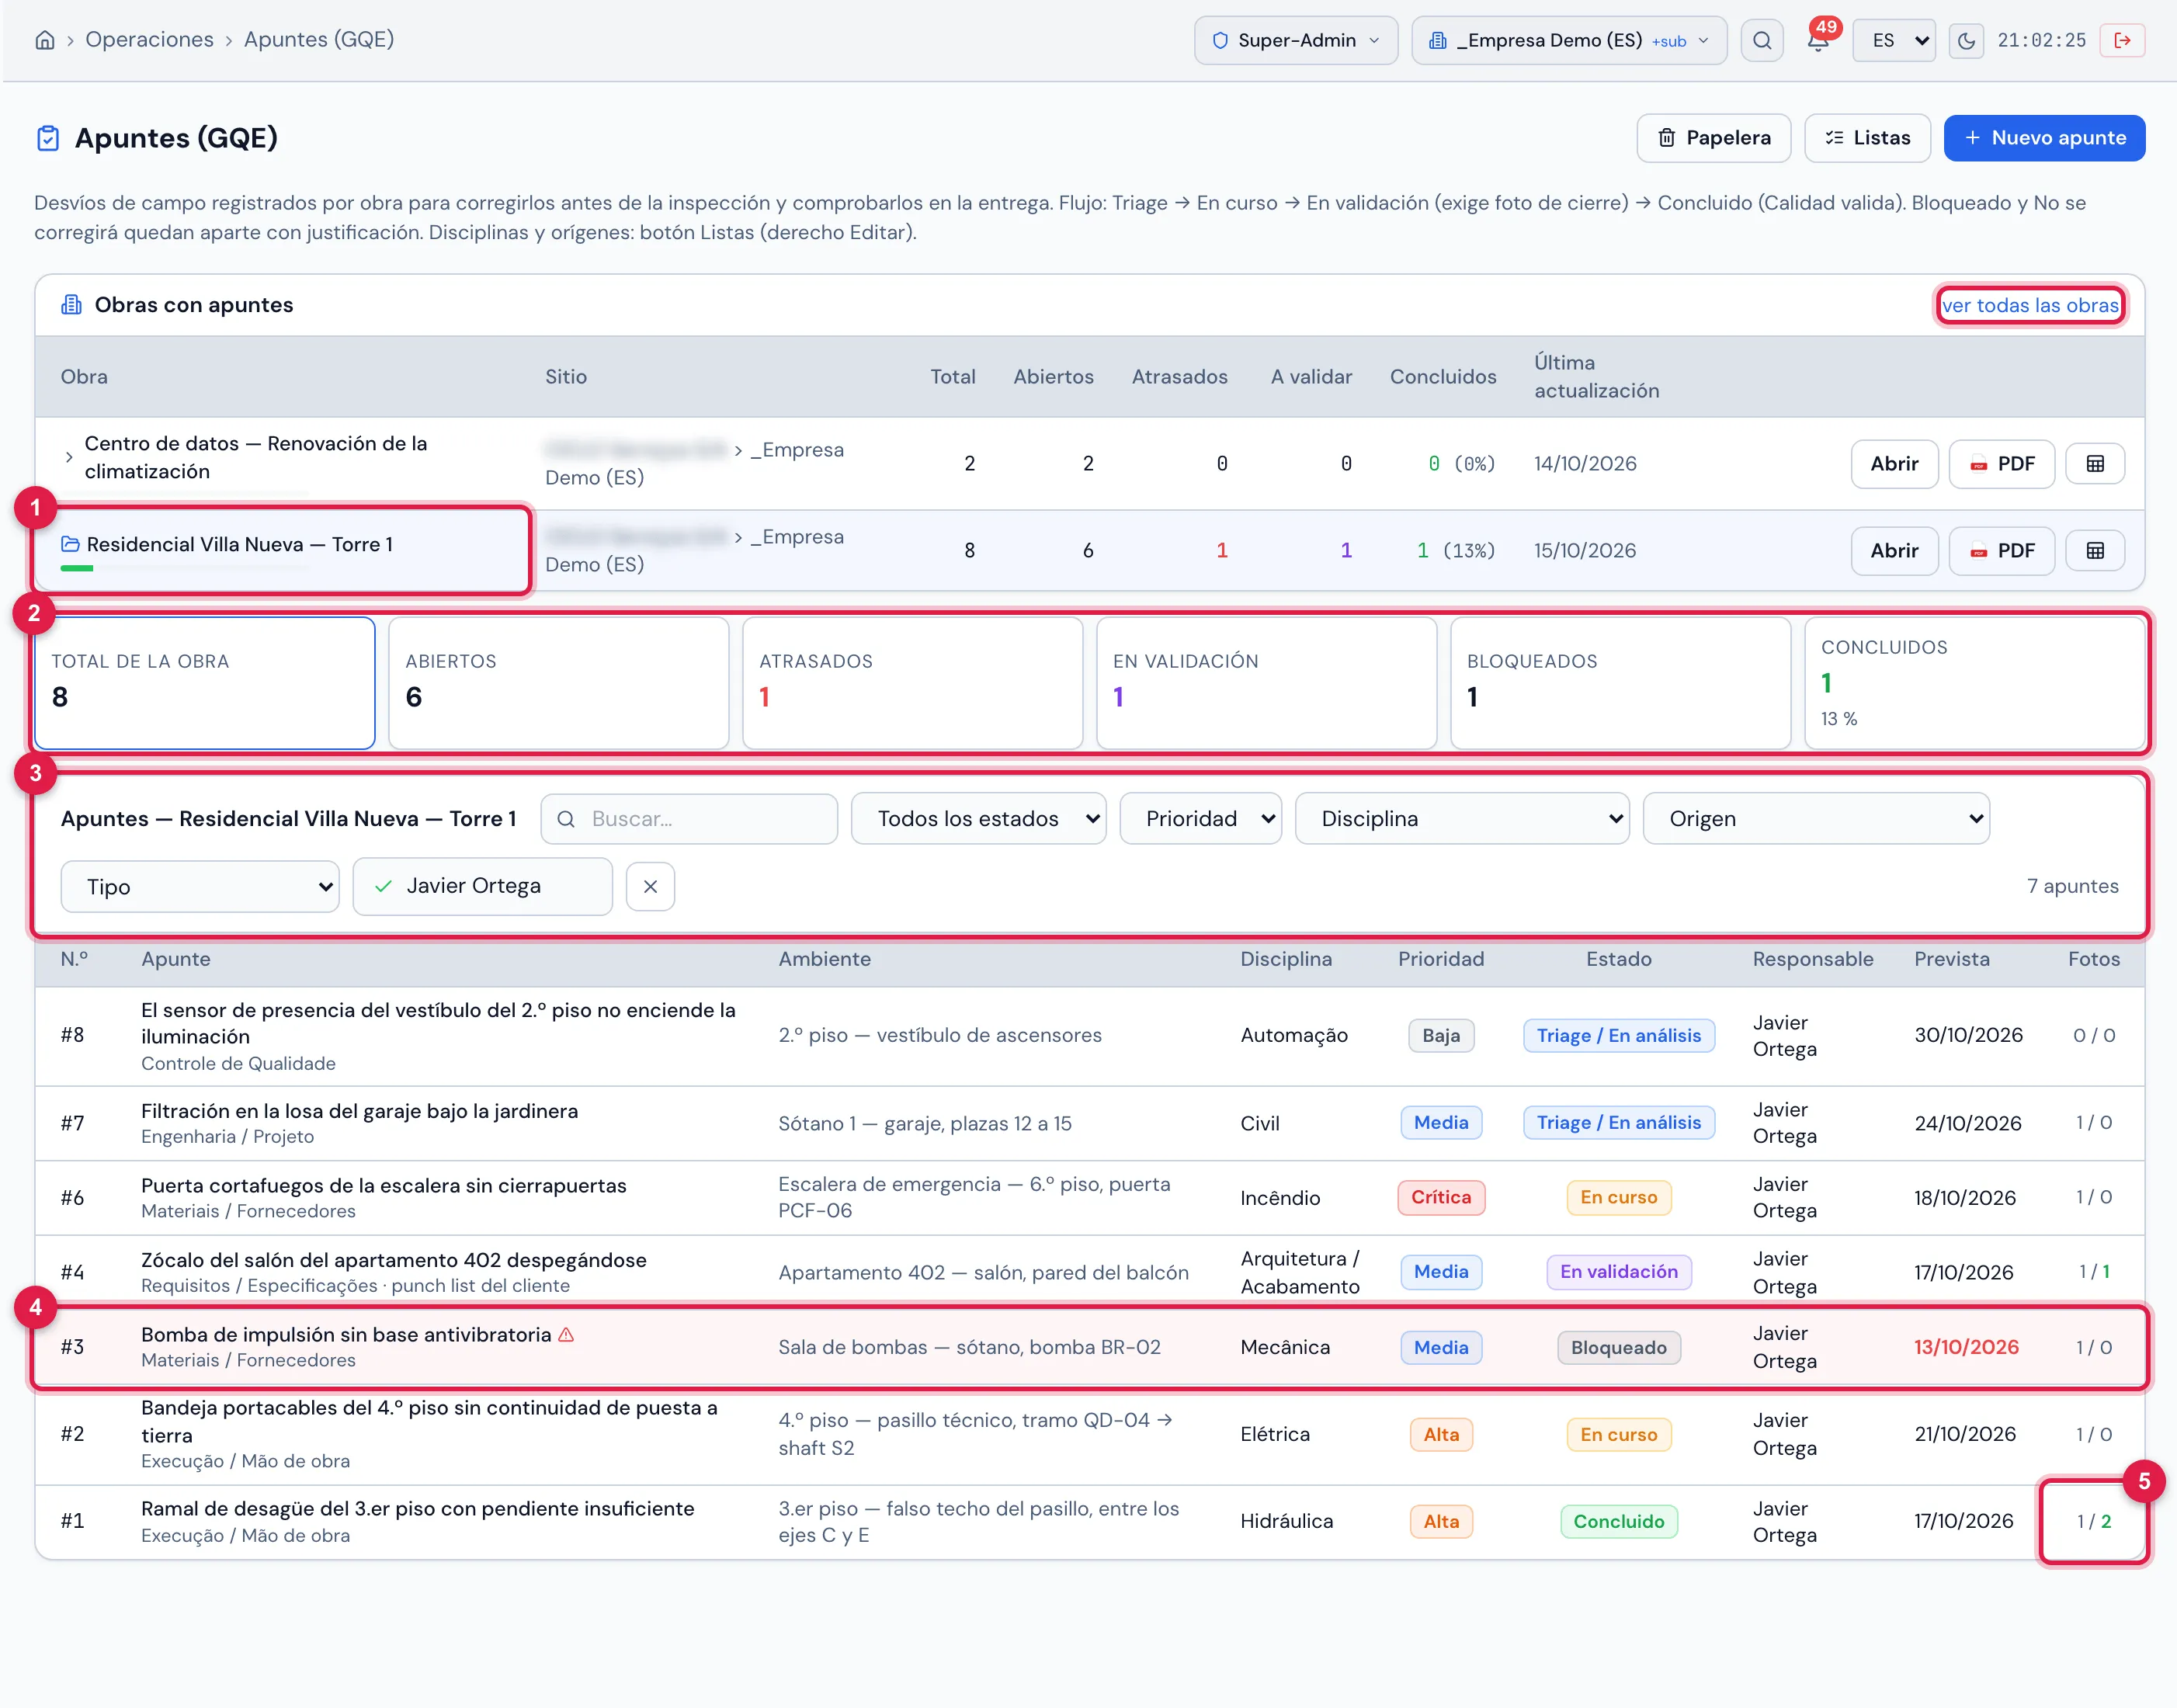This screenshot has width=2177, height=1708.
Task: Select the Concluidos summary card
Action: click(1974, 683)
